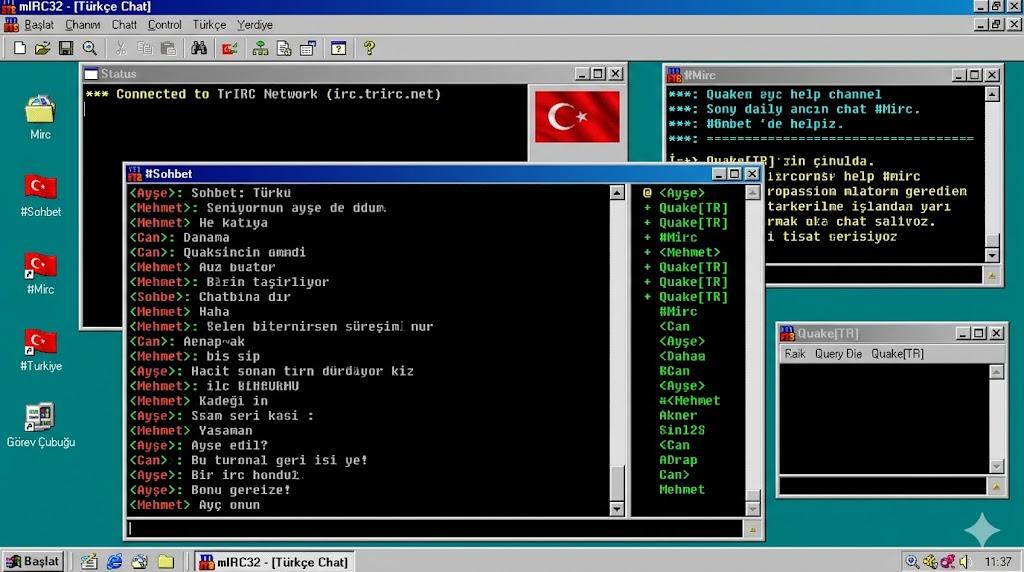
Task: Open the Chanım menu
Action: point(82,25)
